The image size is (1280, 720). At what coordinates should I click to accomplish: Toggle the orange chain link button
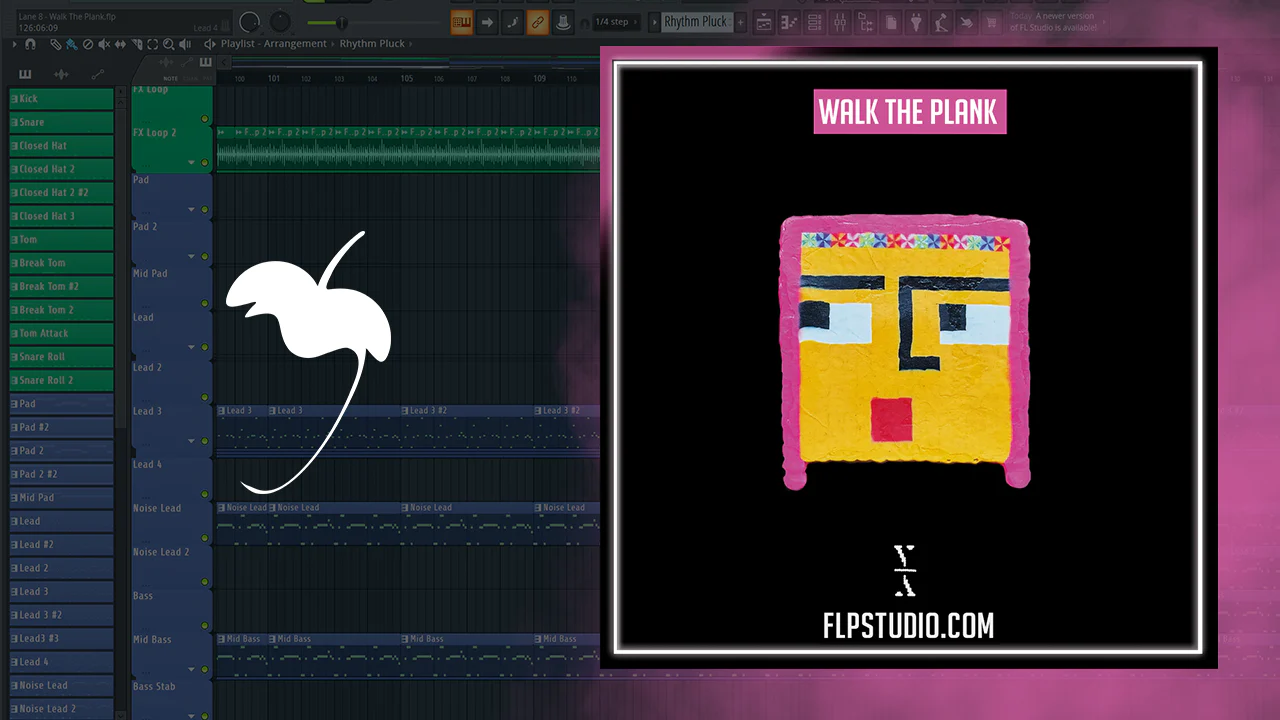point(537,22)
